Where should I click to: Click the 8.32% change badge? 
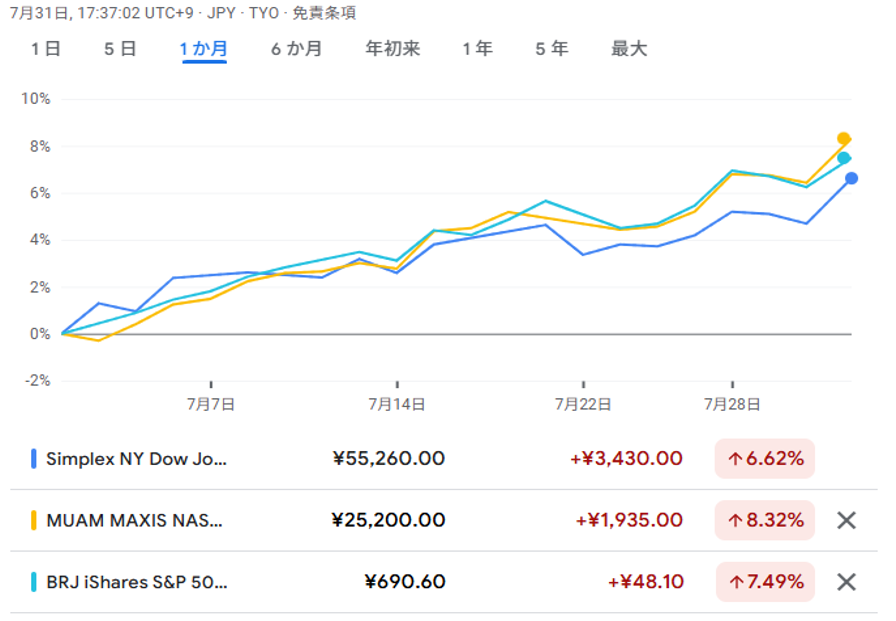[765, 520]
